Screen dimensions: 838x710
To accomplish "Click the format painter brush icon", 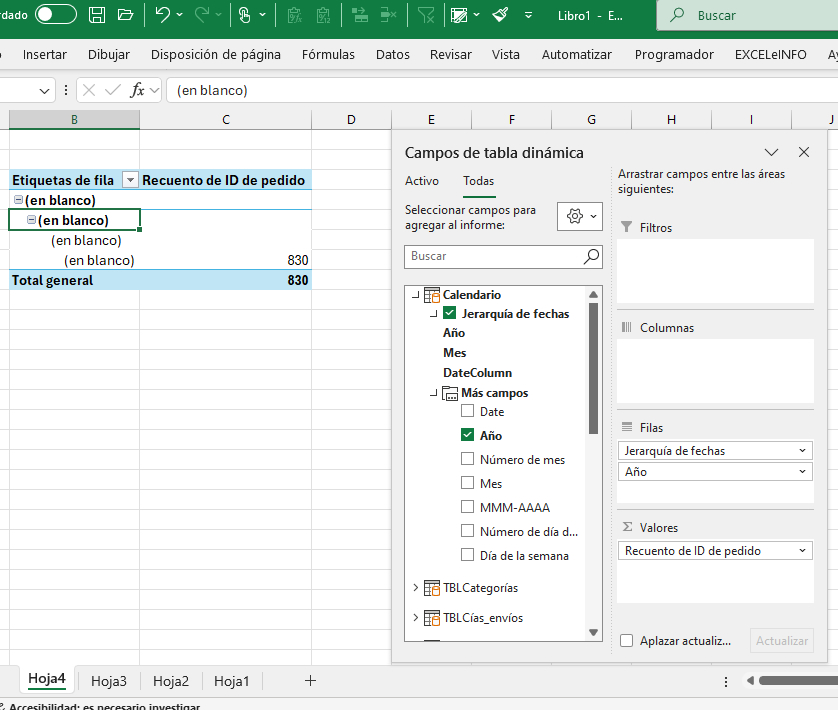I will 500,15.
